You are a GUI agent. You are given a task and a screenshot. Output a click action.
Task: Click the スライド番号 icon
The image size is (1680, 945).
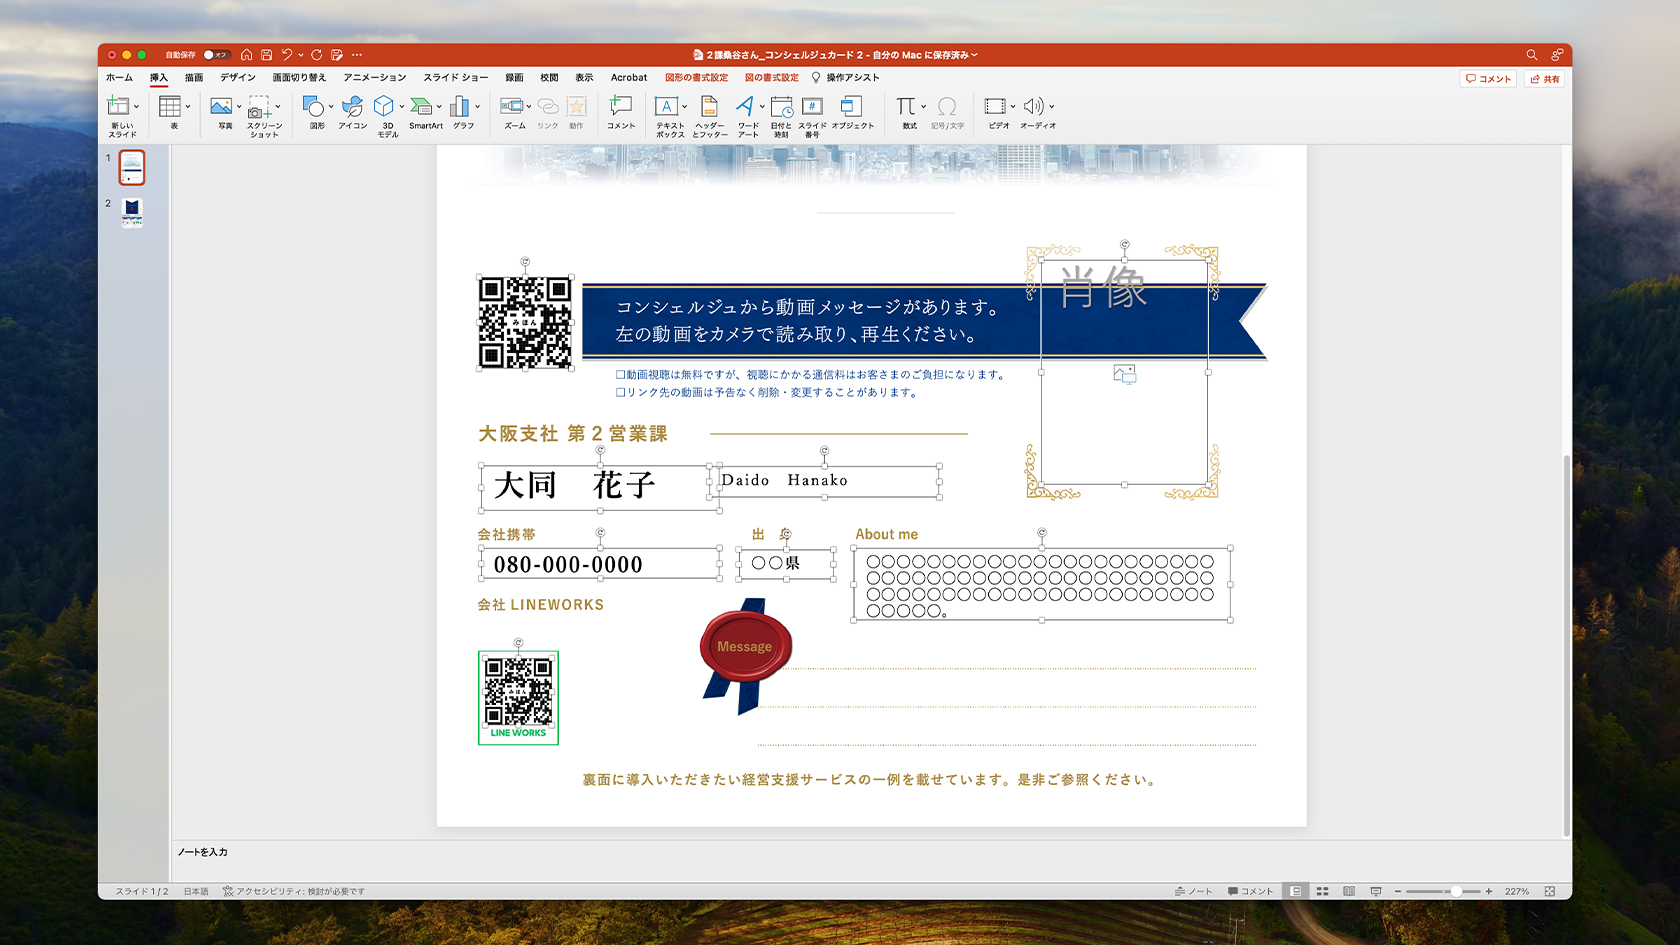click(813, 106)
